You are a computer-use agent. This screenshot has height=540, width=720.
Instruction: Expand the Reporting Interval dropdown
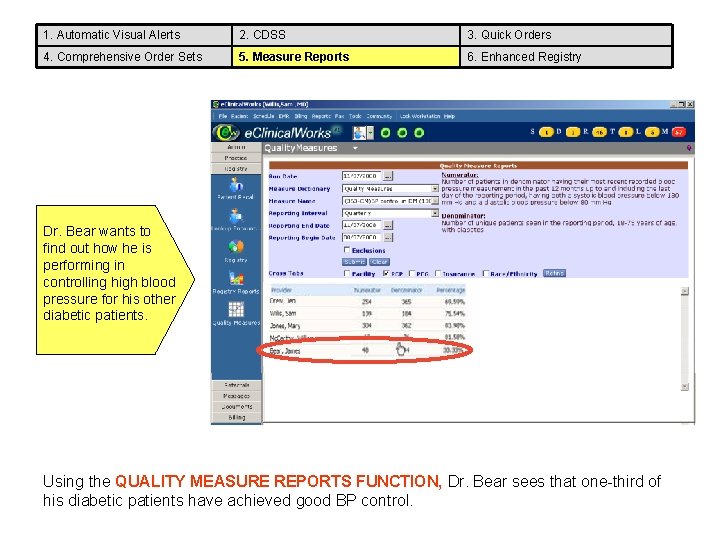pos(434,213)
